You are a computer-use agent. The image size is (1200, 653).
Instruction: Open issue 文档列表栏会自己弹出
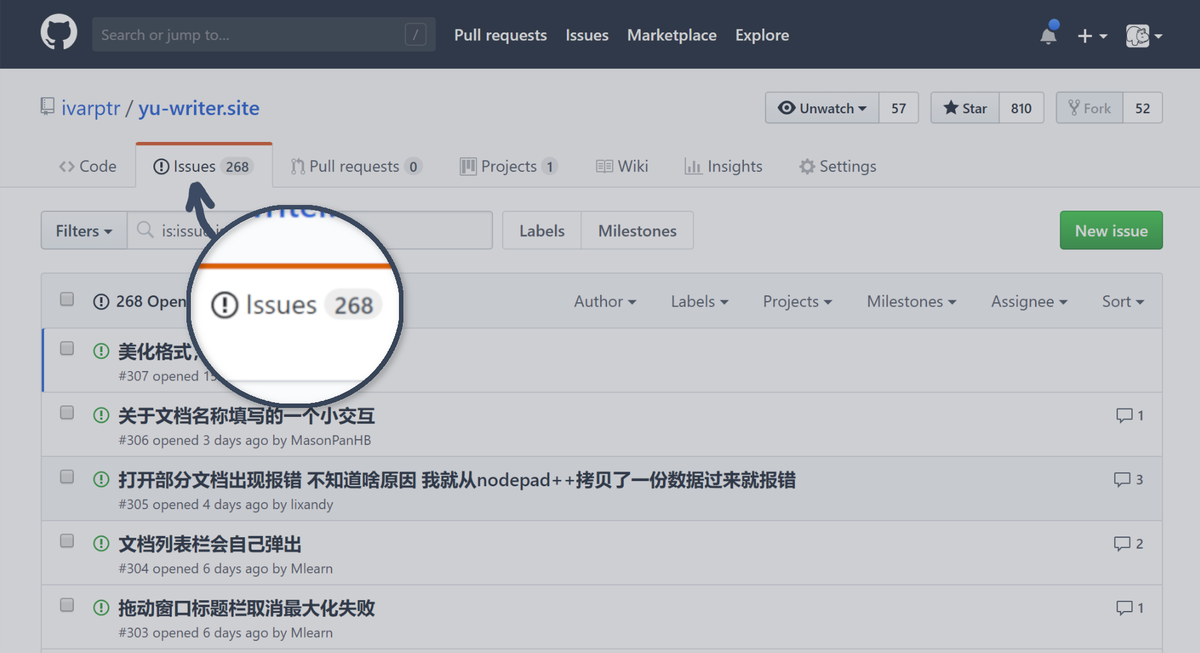(x=210, y=544)
